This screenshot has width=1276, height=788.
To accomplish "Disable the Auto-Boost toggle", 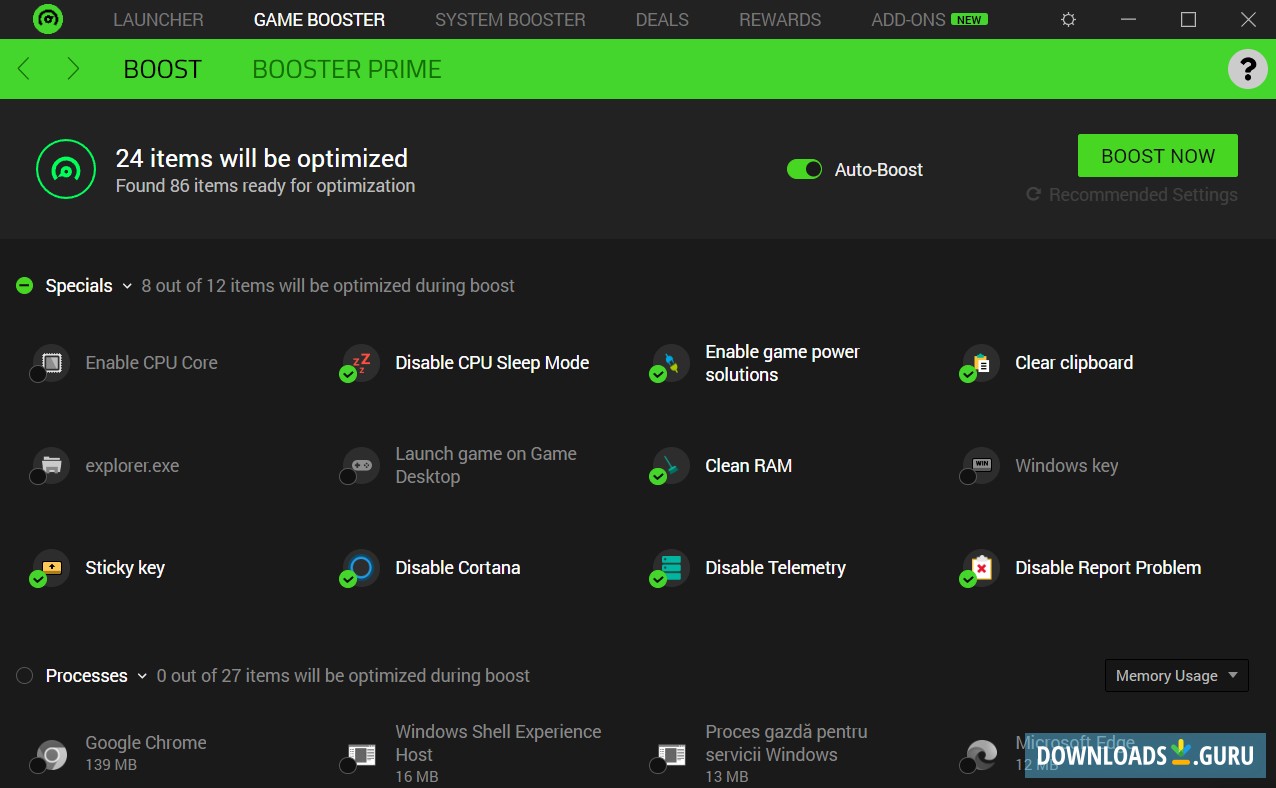I will (x=804, y=169).
